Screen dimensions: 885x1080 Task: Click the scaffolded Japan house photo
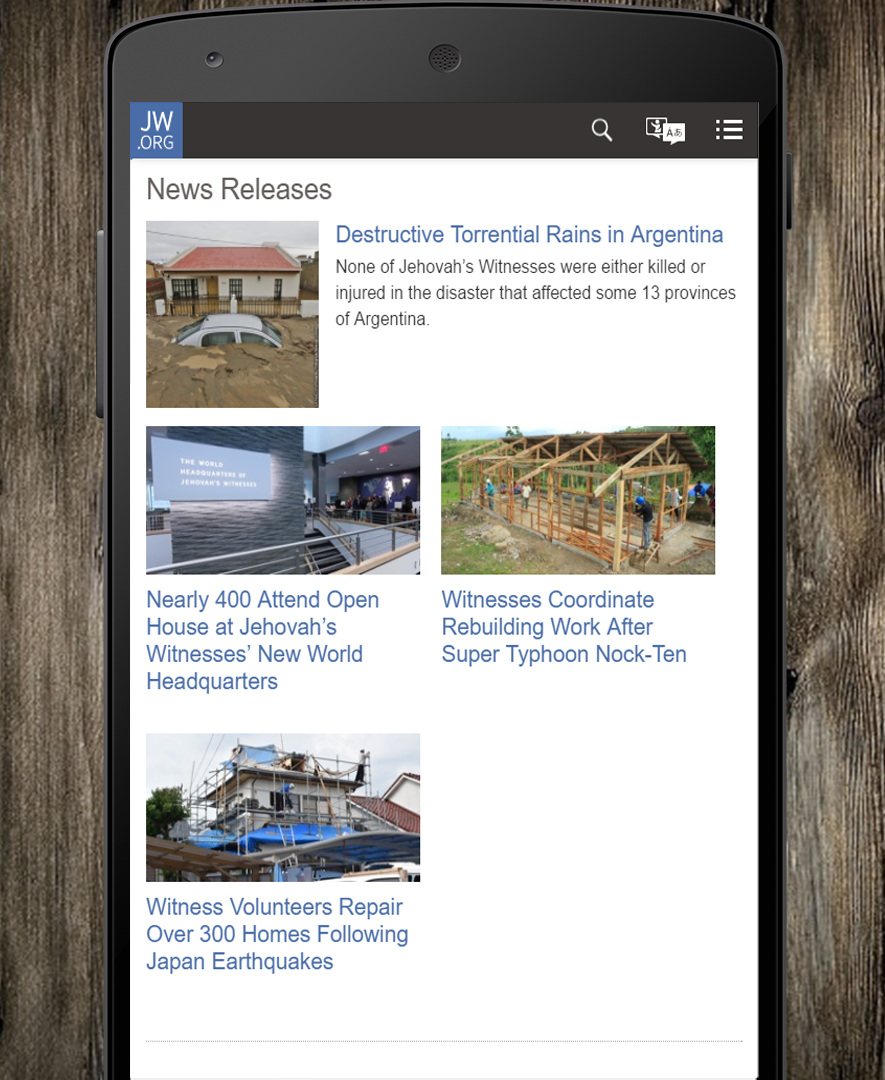283,807
